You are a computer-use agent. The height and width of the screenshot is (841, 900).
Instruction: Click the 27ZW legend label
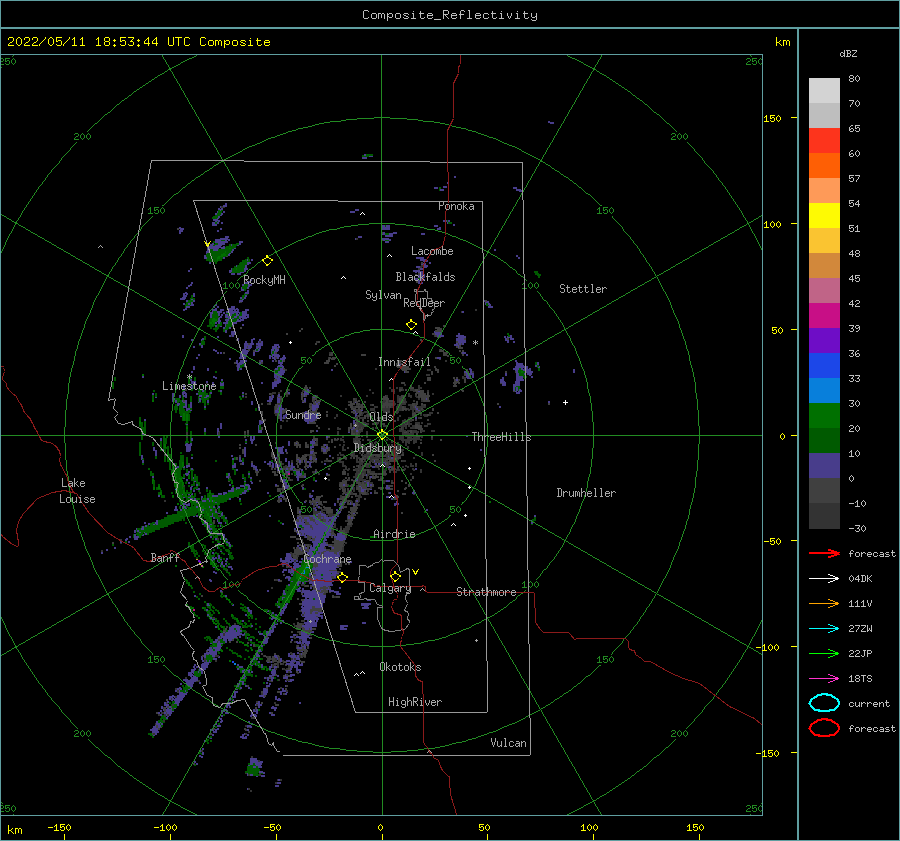tap(860, 629)
